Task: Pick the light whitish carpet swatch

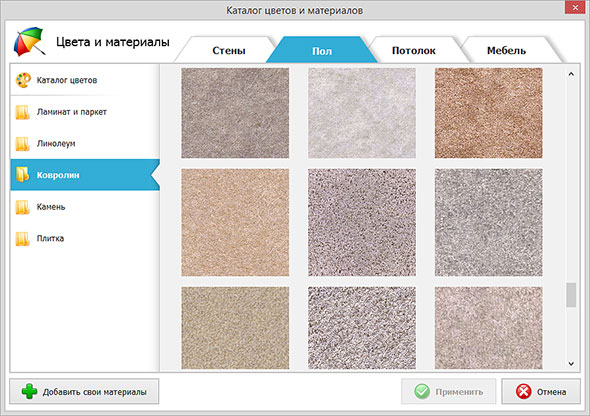Action: 362,113
